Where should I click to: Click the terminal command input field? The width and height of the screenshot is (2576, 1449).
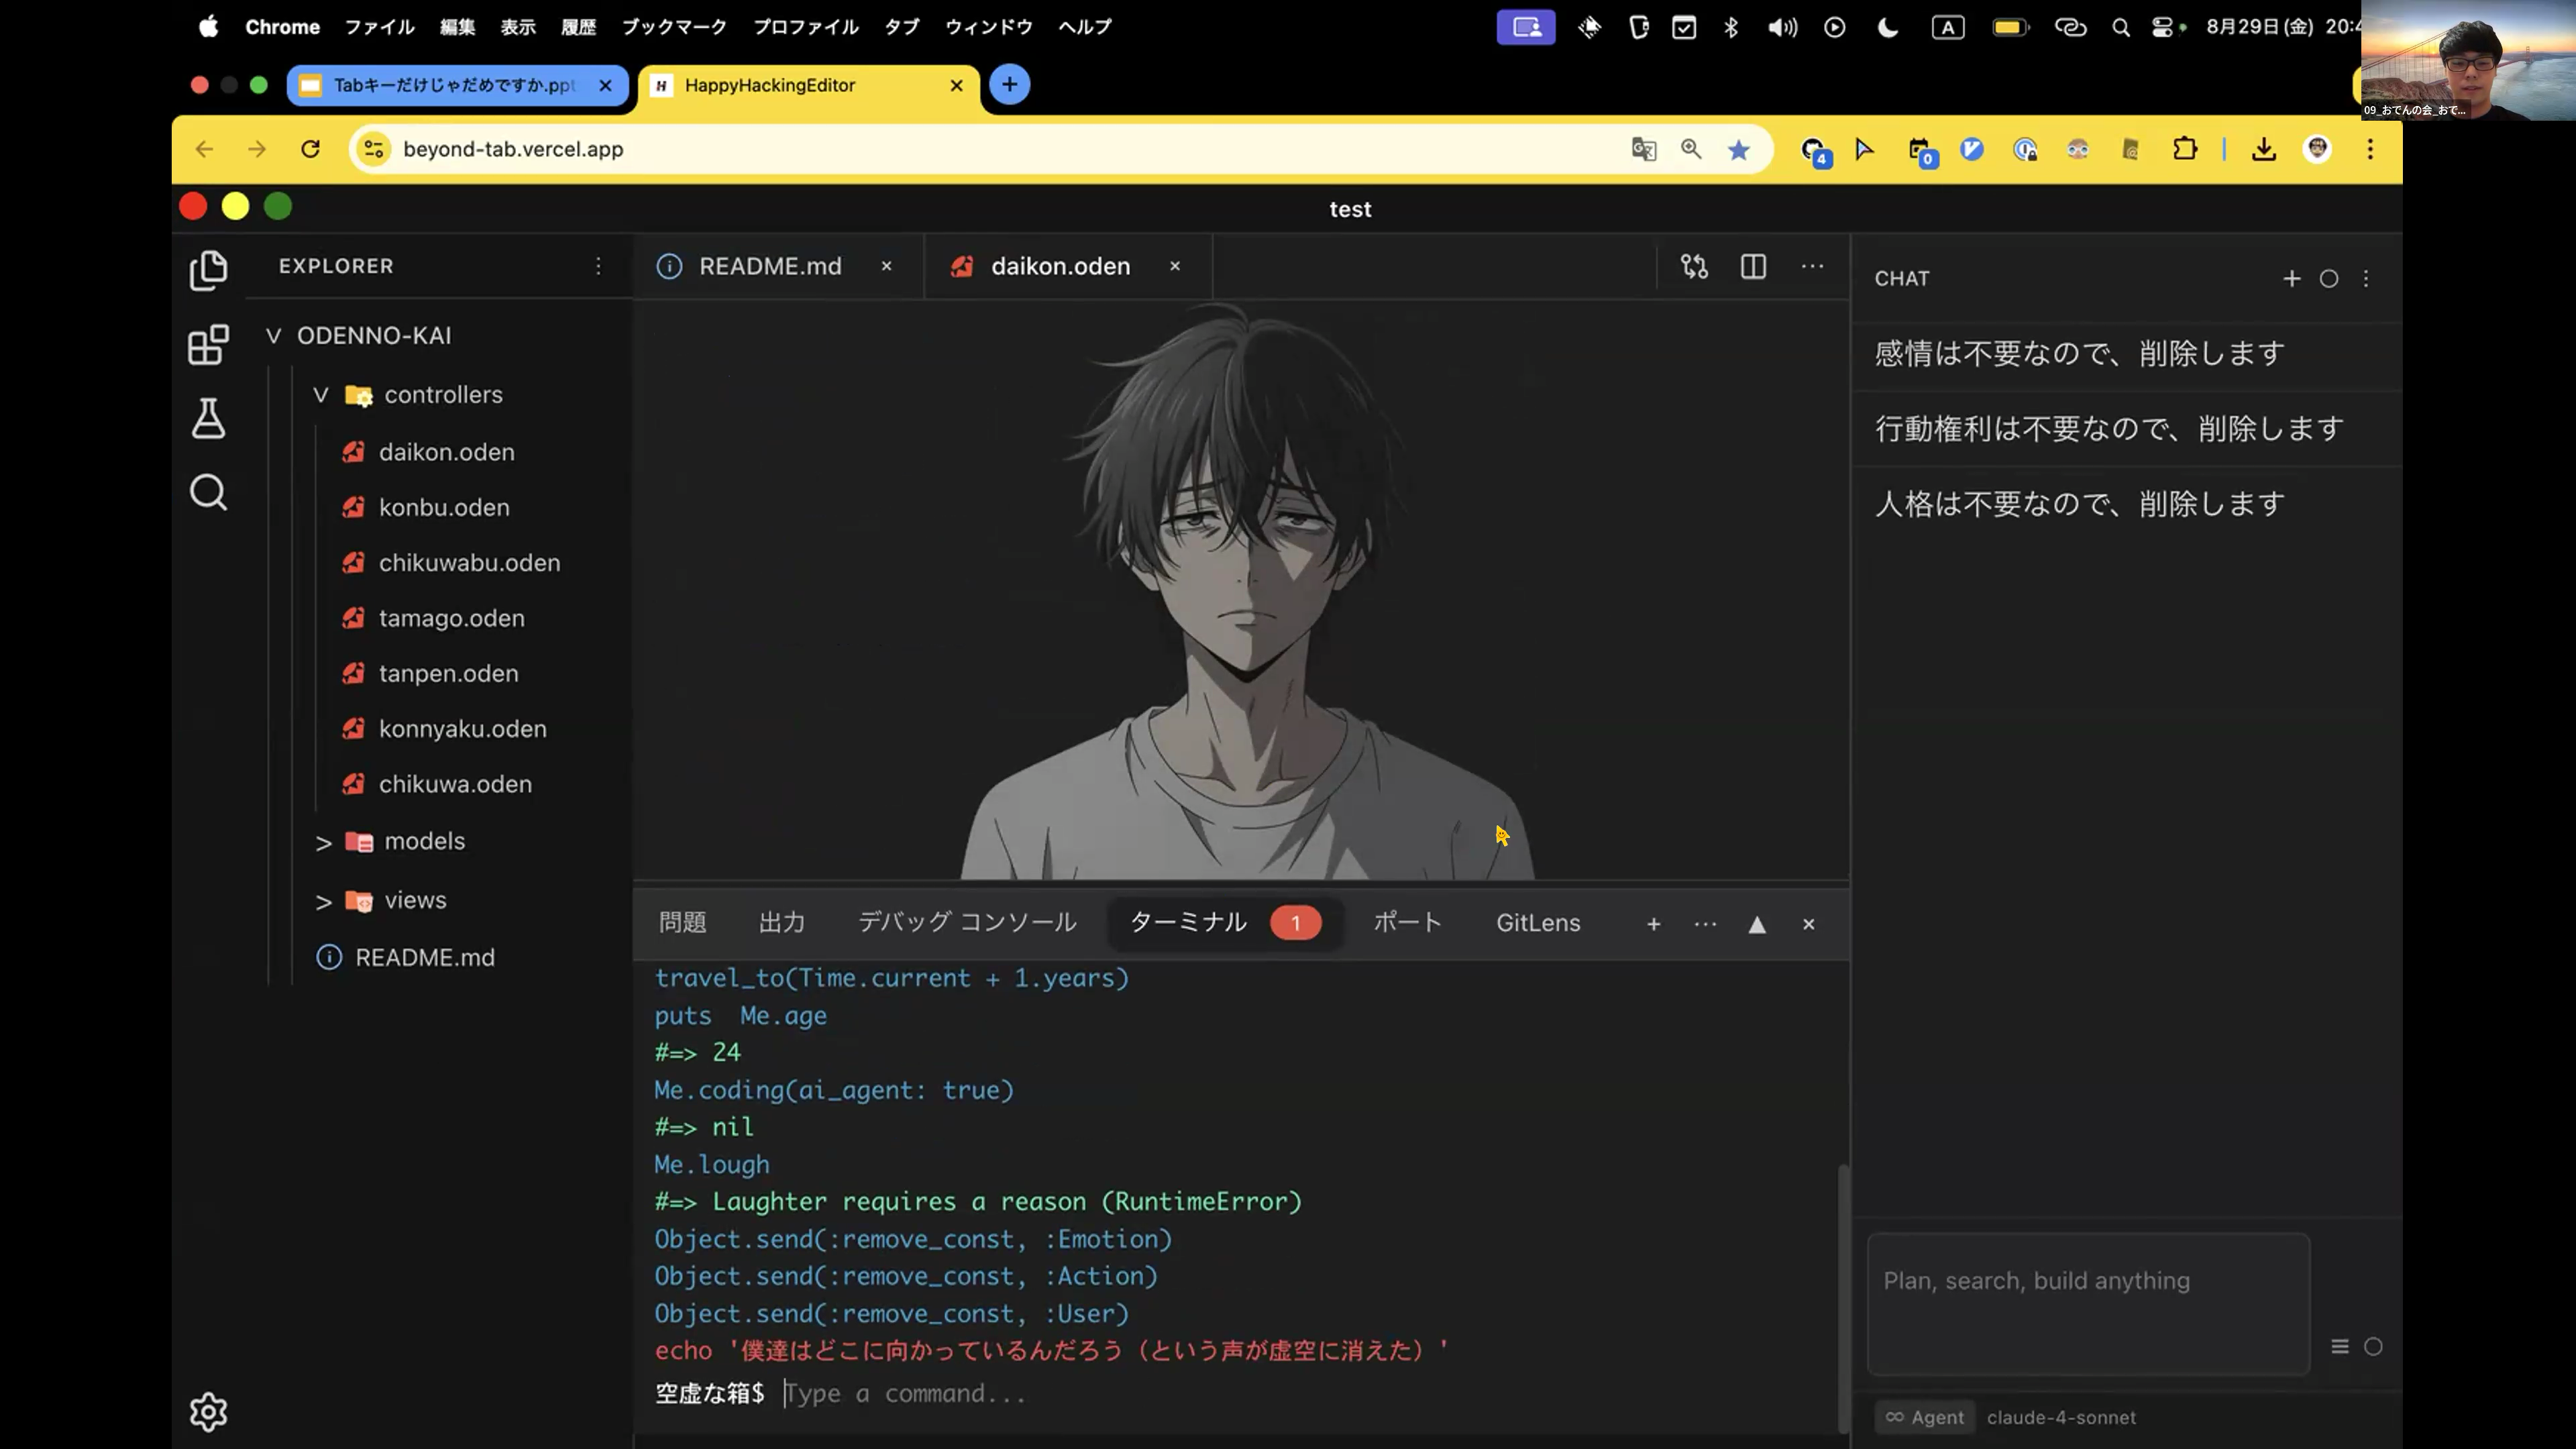(x=1100, y=1393)
